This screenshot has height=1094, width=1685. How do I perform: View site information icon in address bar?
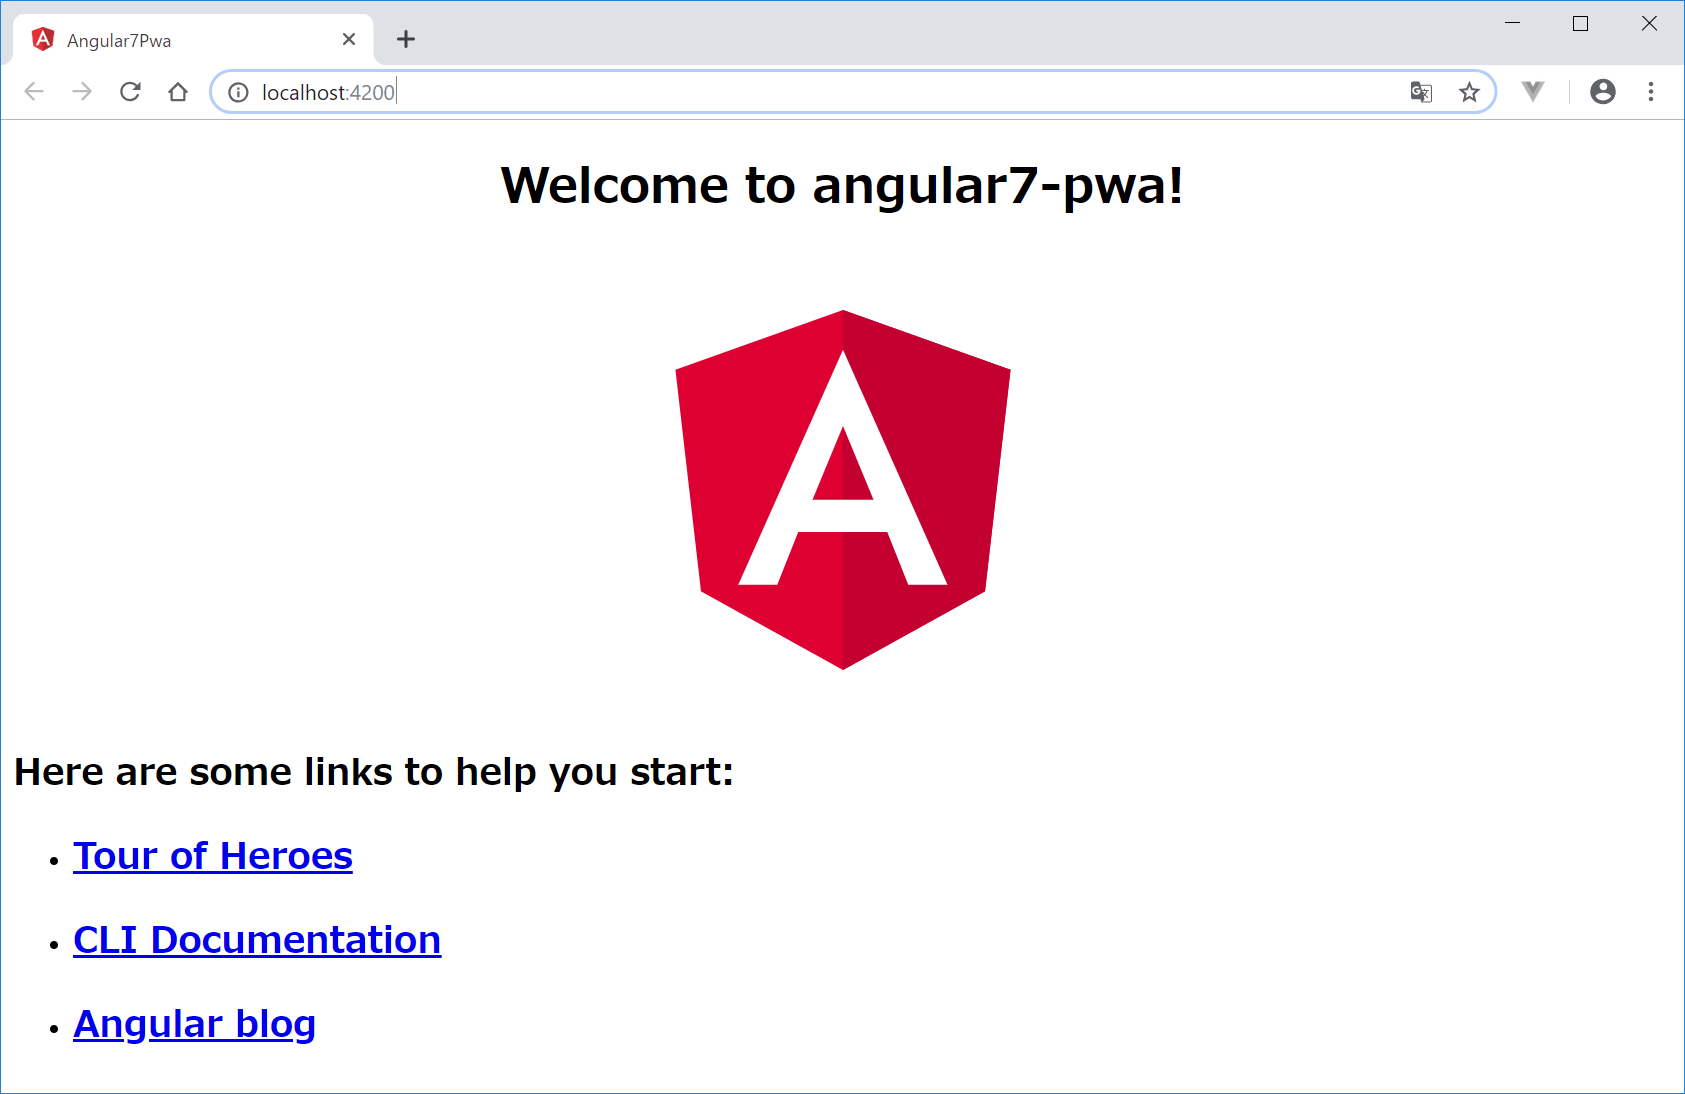[238, 92]
